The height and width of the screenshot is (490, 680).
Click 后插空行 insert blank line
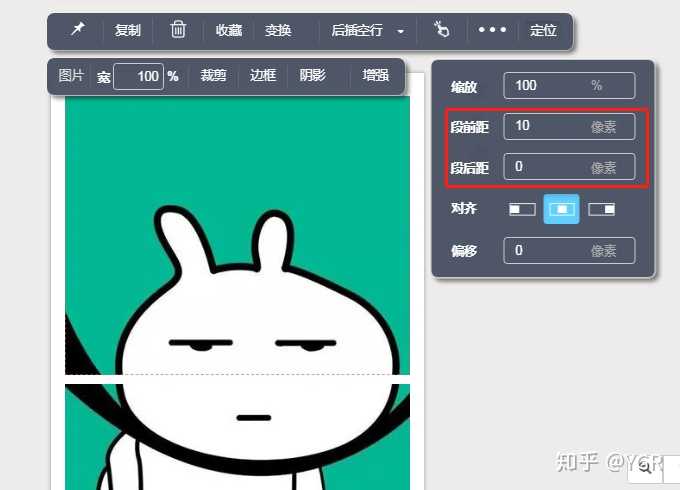point(357,30)
